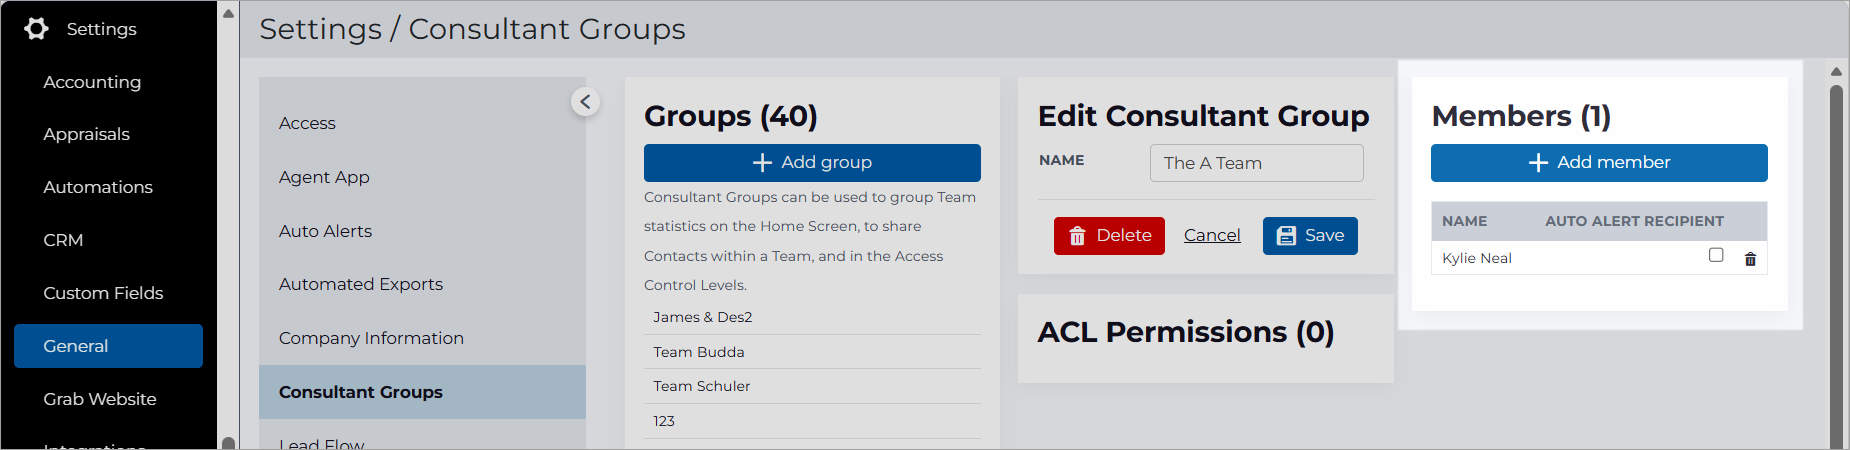The height and width of the screenshot is (450, 1850).
Task: Click the plus icon on Add member
Action: [1538, 162]
